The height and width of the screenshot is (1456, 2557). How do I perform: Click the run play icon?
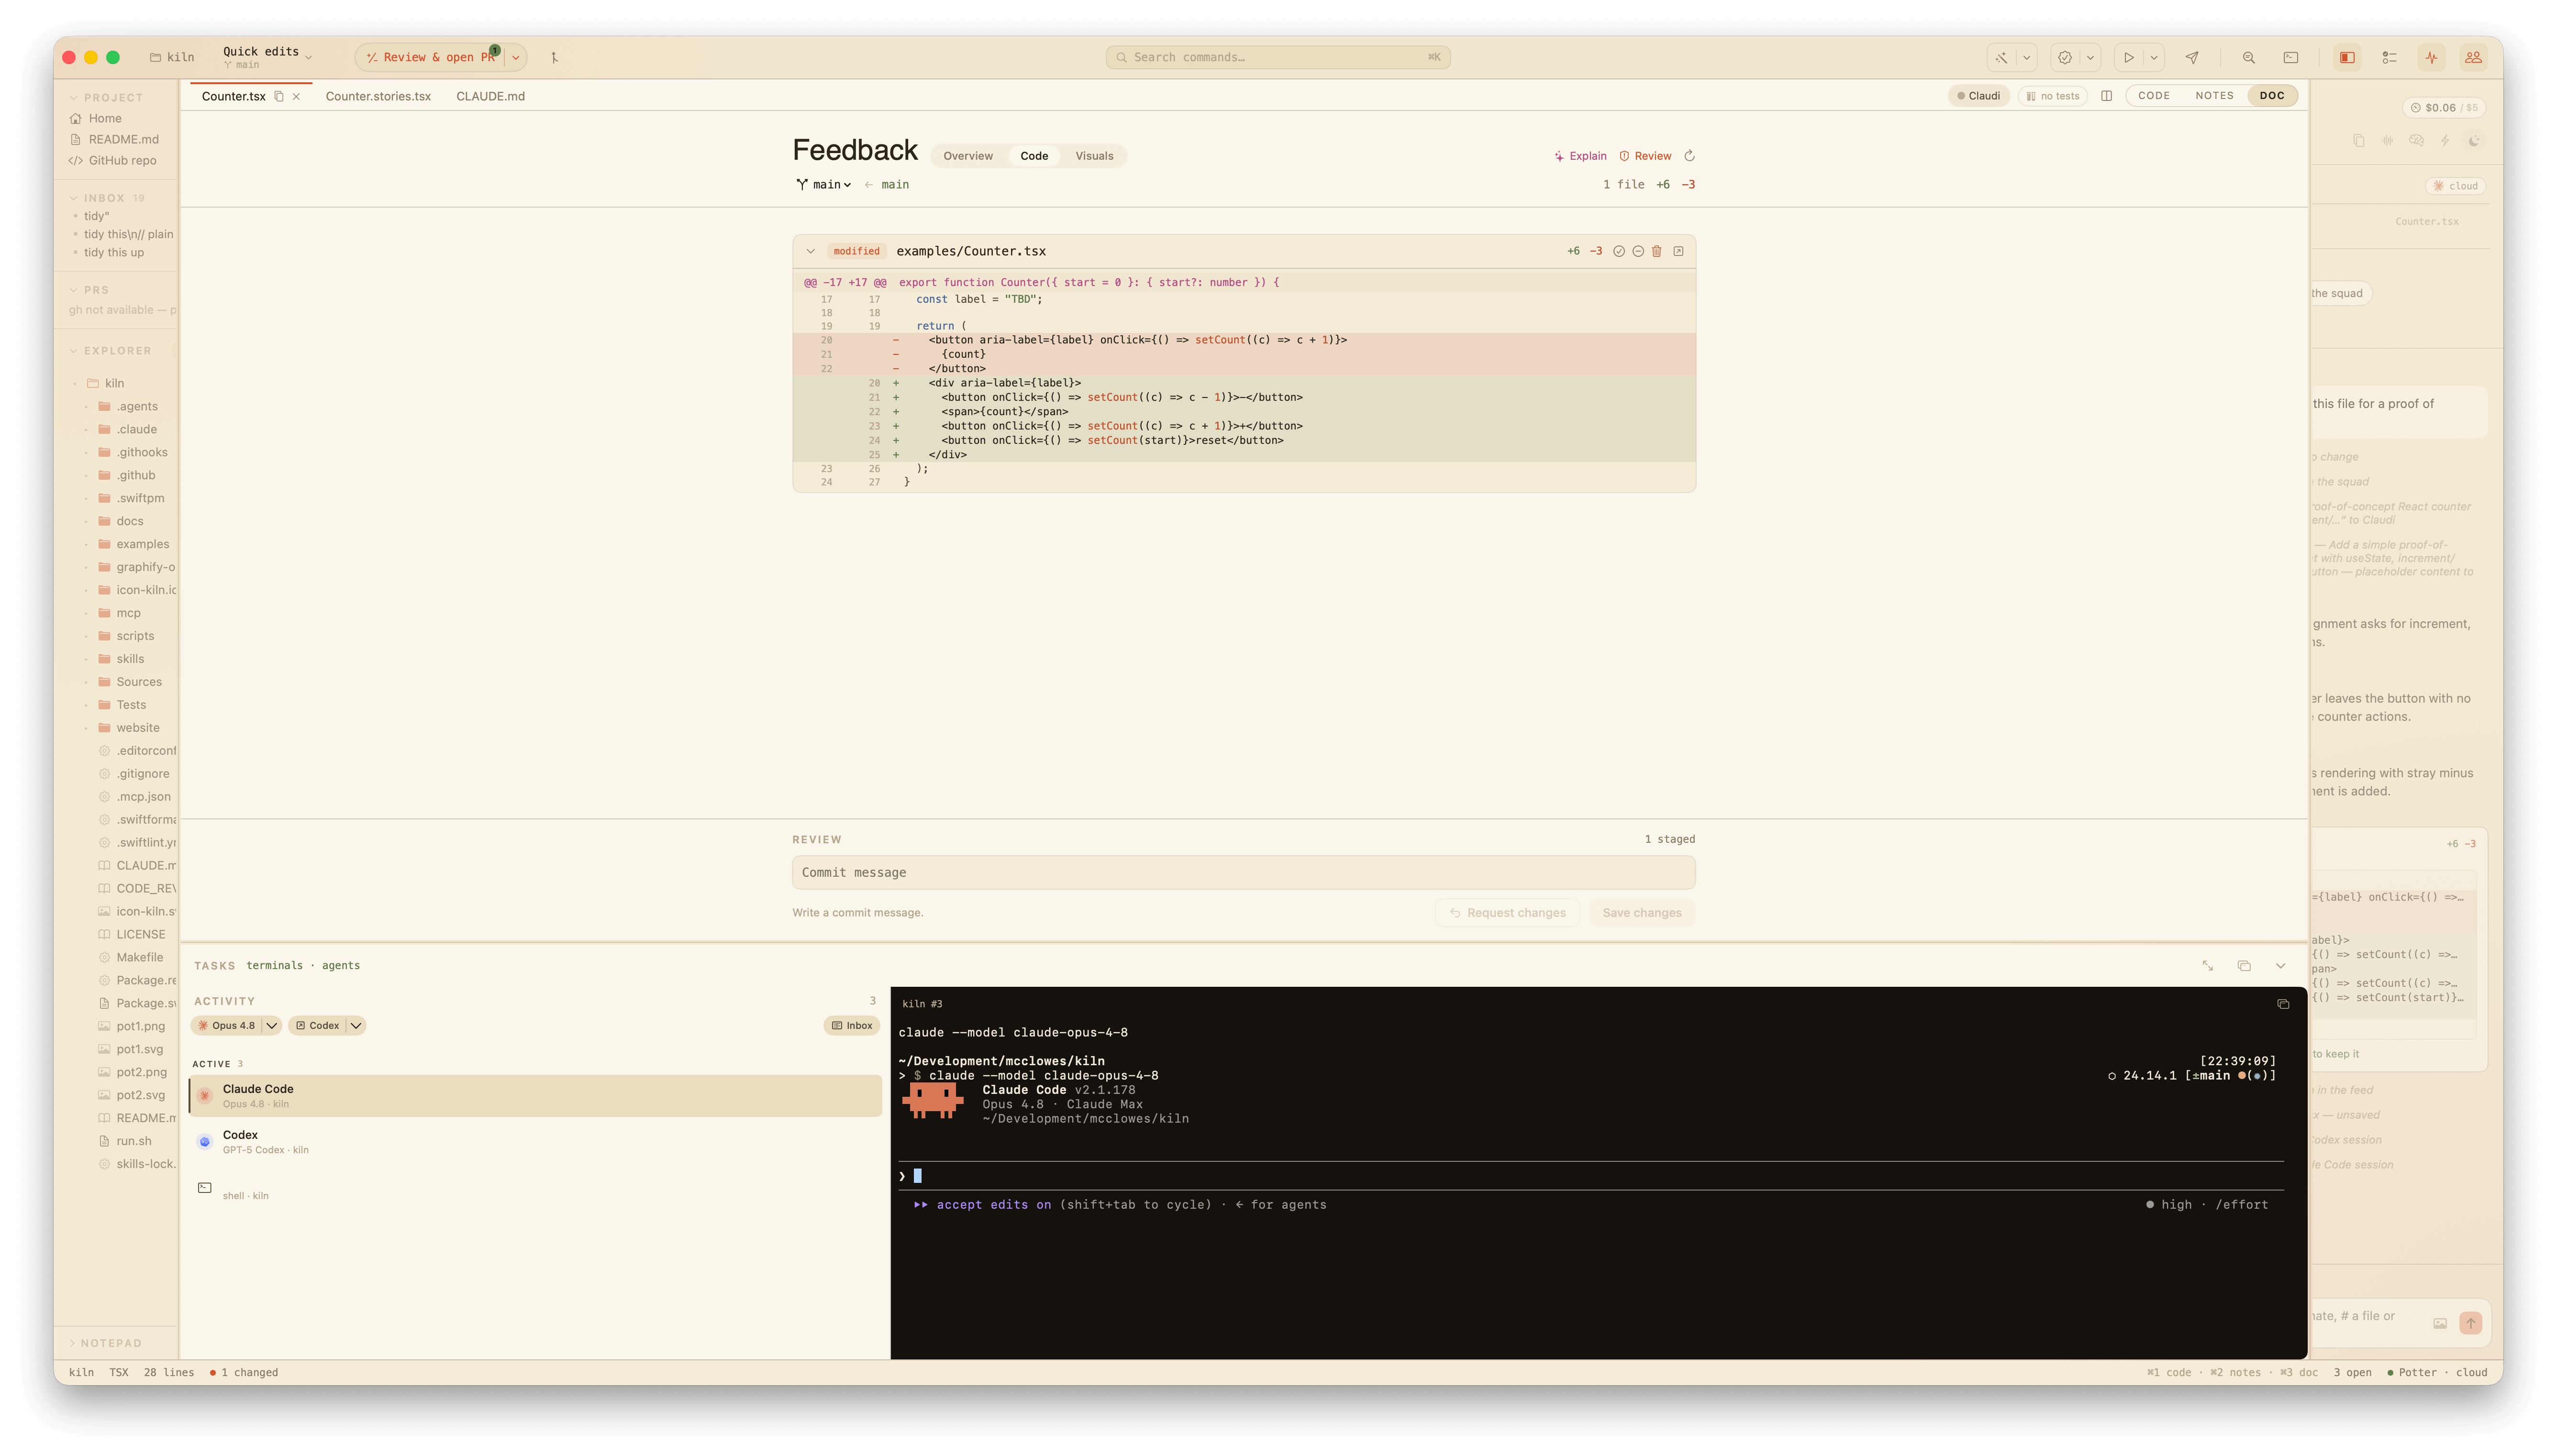click(x=2129, y=57)
